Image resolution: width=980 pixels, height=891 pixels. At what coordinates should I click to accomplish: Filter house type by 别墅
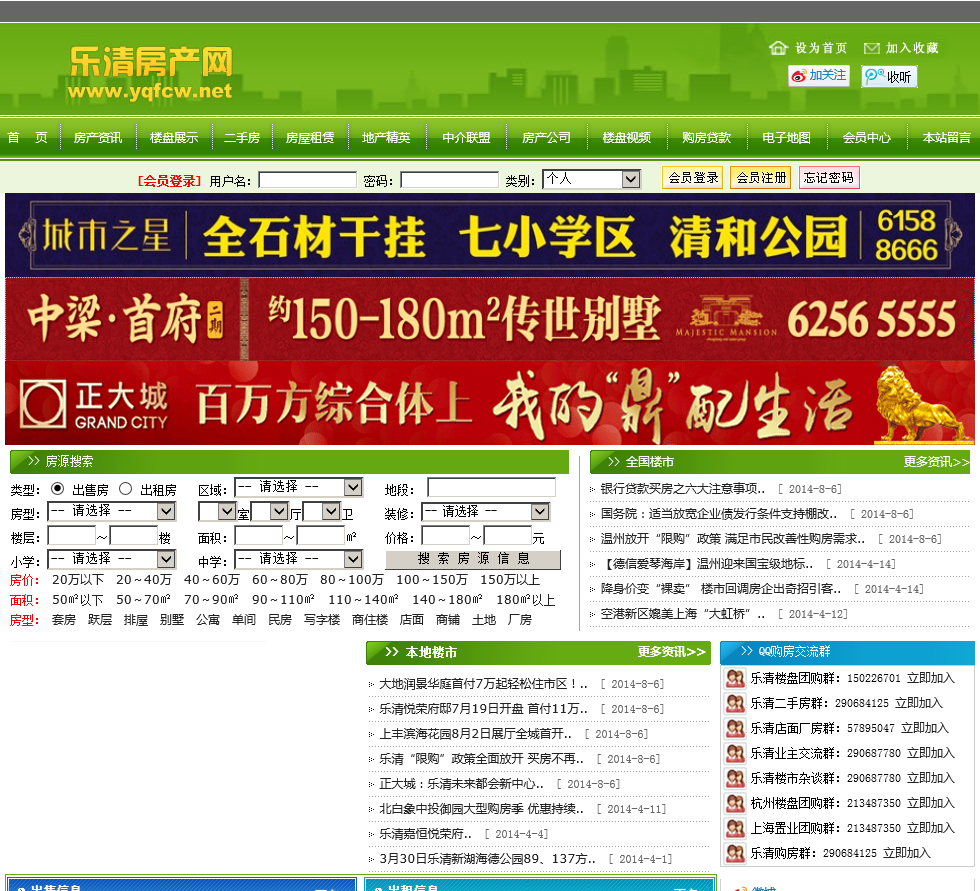tap(171, 620)
